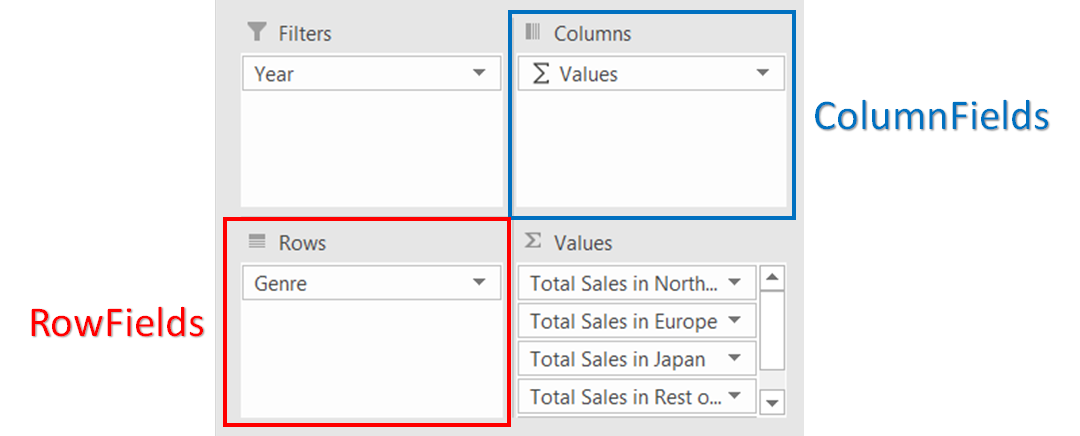Screen dimensions: 1080x436
Task: Open the Year filter field dropdown
Action: pos(479,74)
